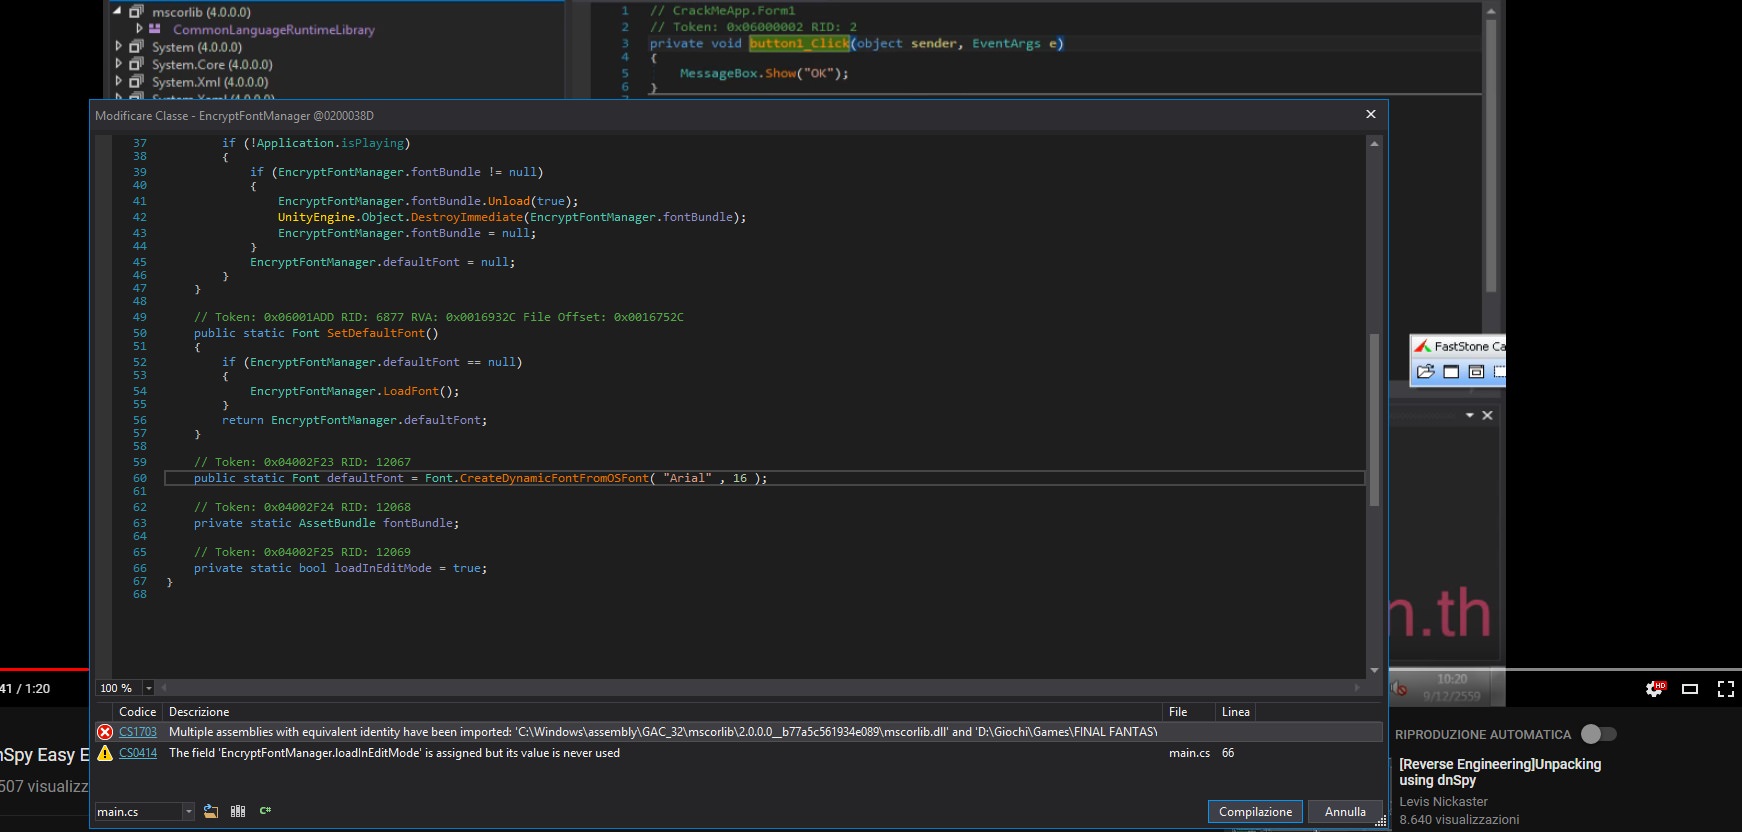Click the editor scroll up arrow

(x=1374, y=143)
